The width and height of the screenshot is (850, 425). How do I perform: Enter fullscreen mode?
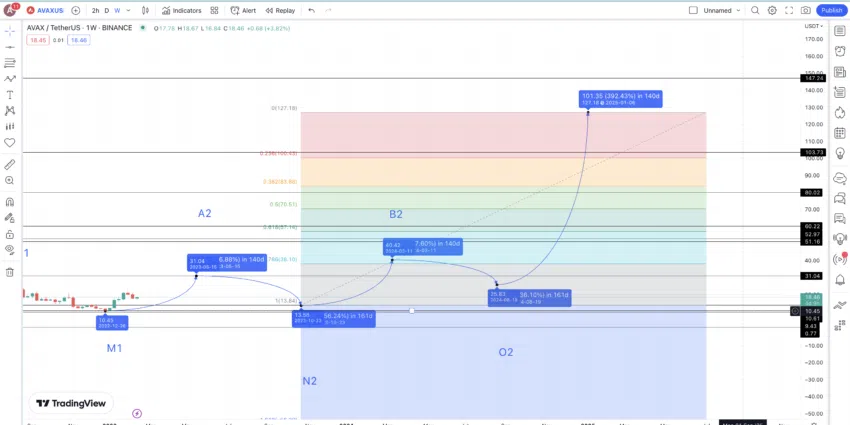[789, 10]
